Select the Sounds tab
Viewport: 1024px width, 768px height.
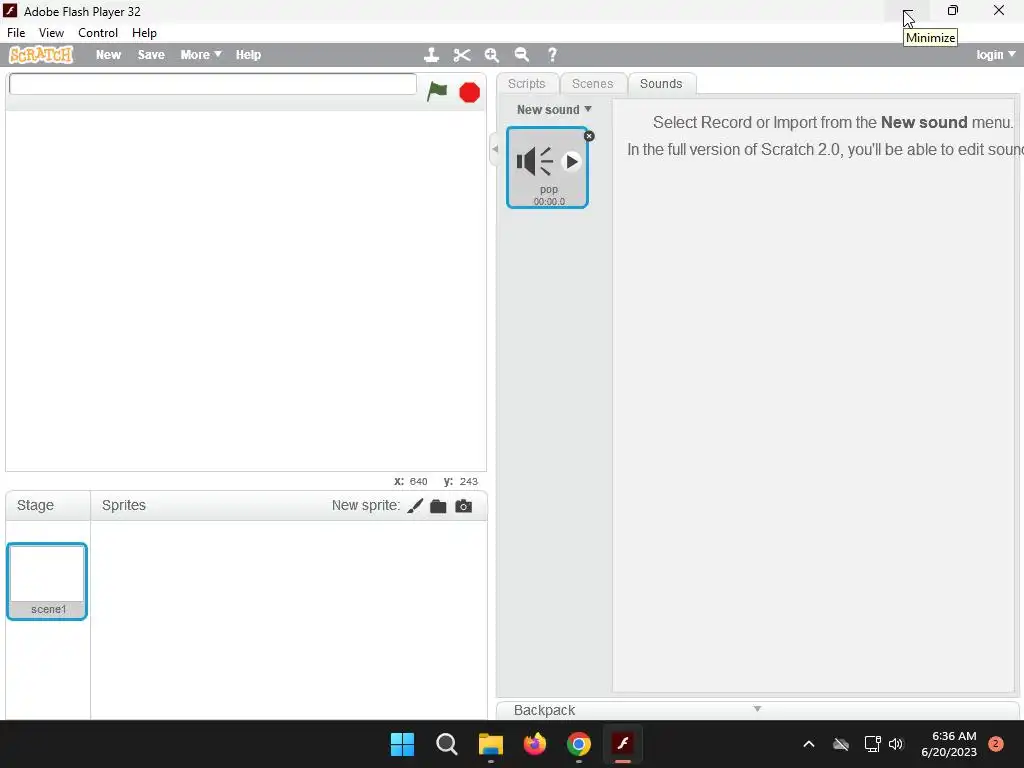point(661,84)
